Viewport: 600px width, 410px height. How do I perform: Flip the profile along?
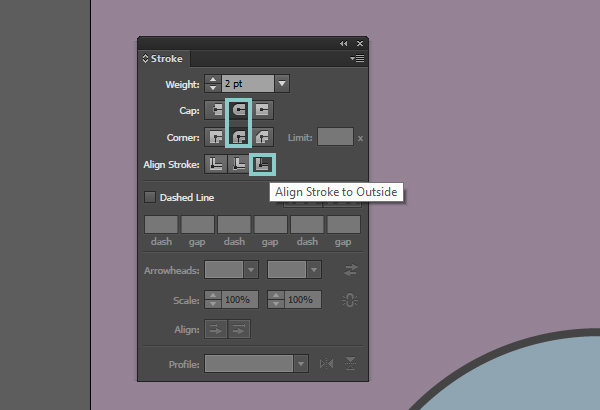[x=326, y=364]
